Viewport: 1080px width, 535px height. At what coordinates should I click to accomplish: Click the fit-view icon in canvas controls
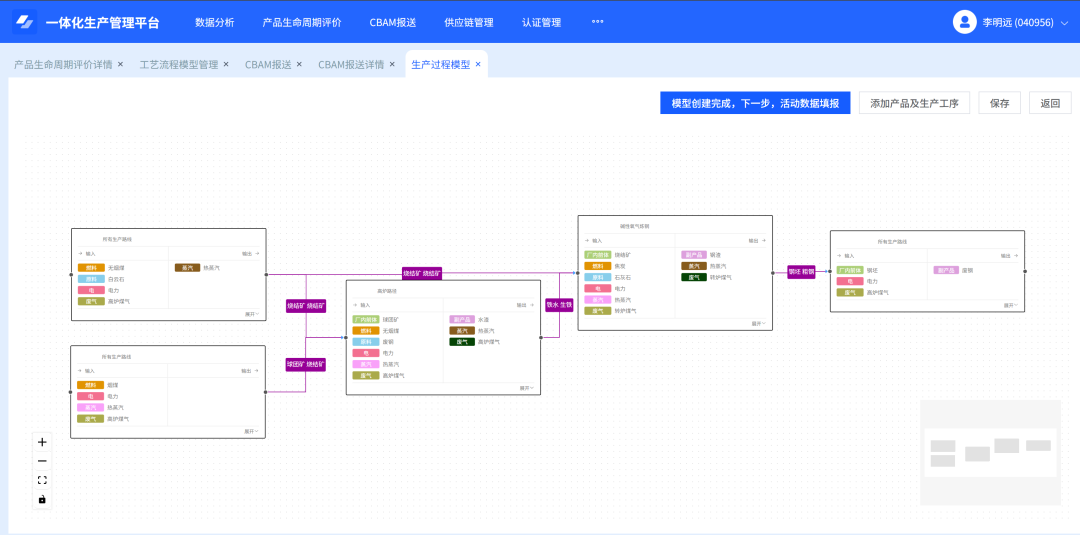[x=42, y=480]
